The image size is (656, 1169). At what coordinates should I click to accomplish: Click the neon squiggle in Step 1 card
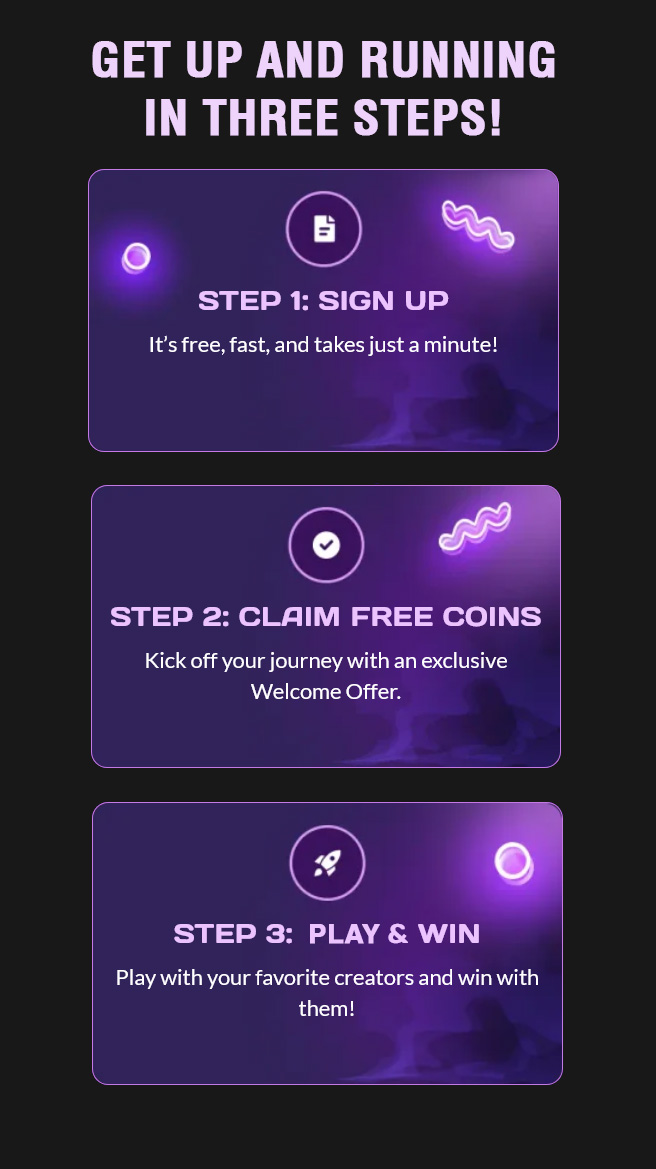[x=478, y=225]
